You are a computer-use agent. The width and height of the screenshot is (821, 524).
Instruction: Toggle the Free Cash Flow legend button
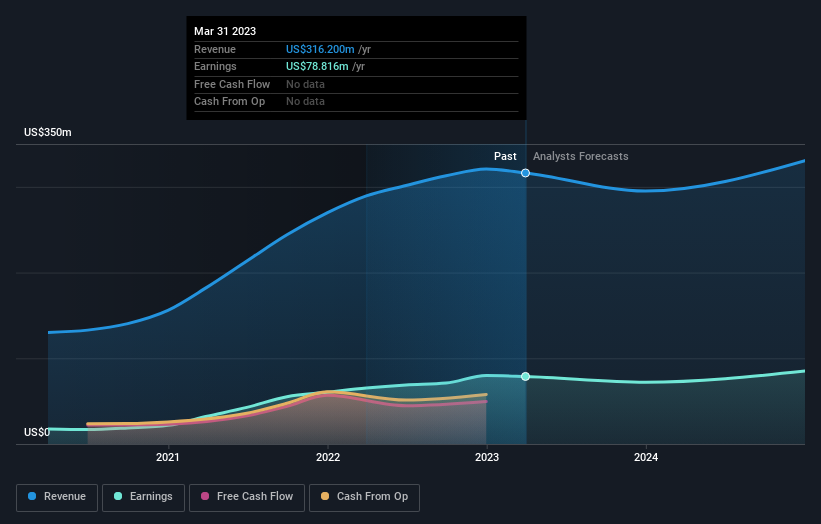pos(247,497)
